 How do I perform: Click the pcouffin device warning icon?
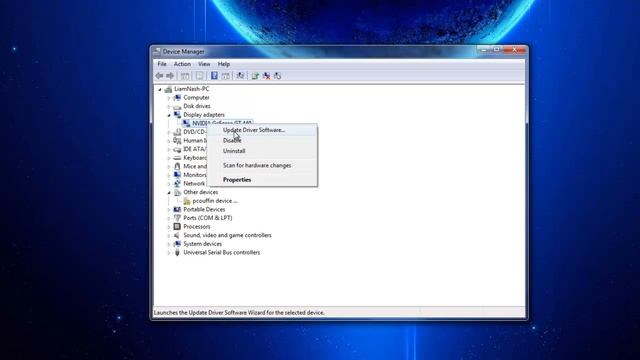coord(187,201)
